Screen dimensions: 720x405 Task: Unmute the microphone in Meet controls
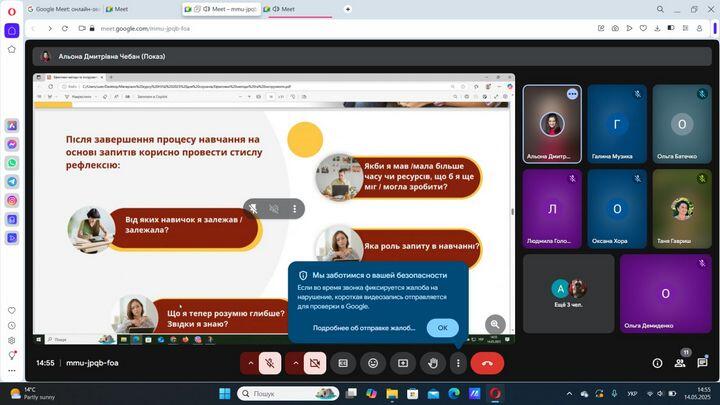point(270,363)
